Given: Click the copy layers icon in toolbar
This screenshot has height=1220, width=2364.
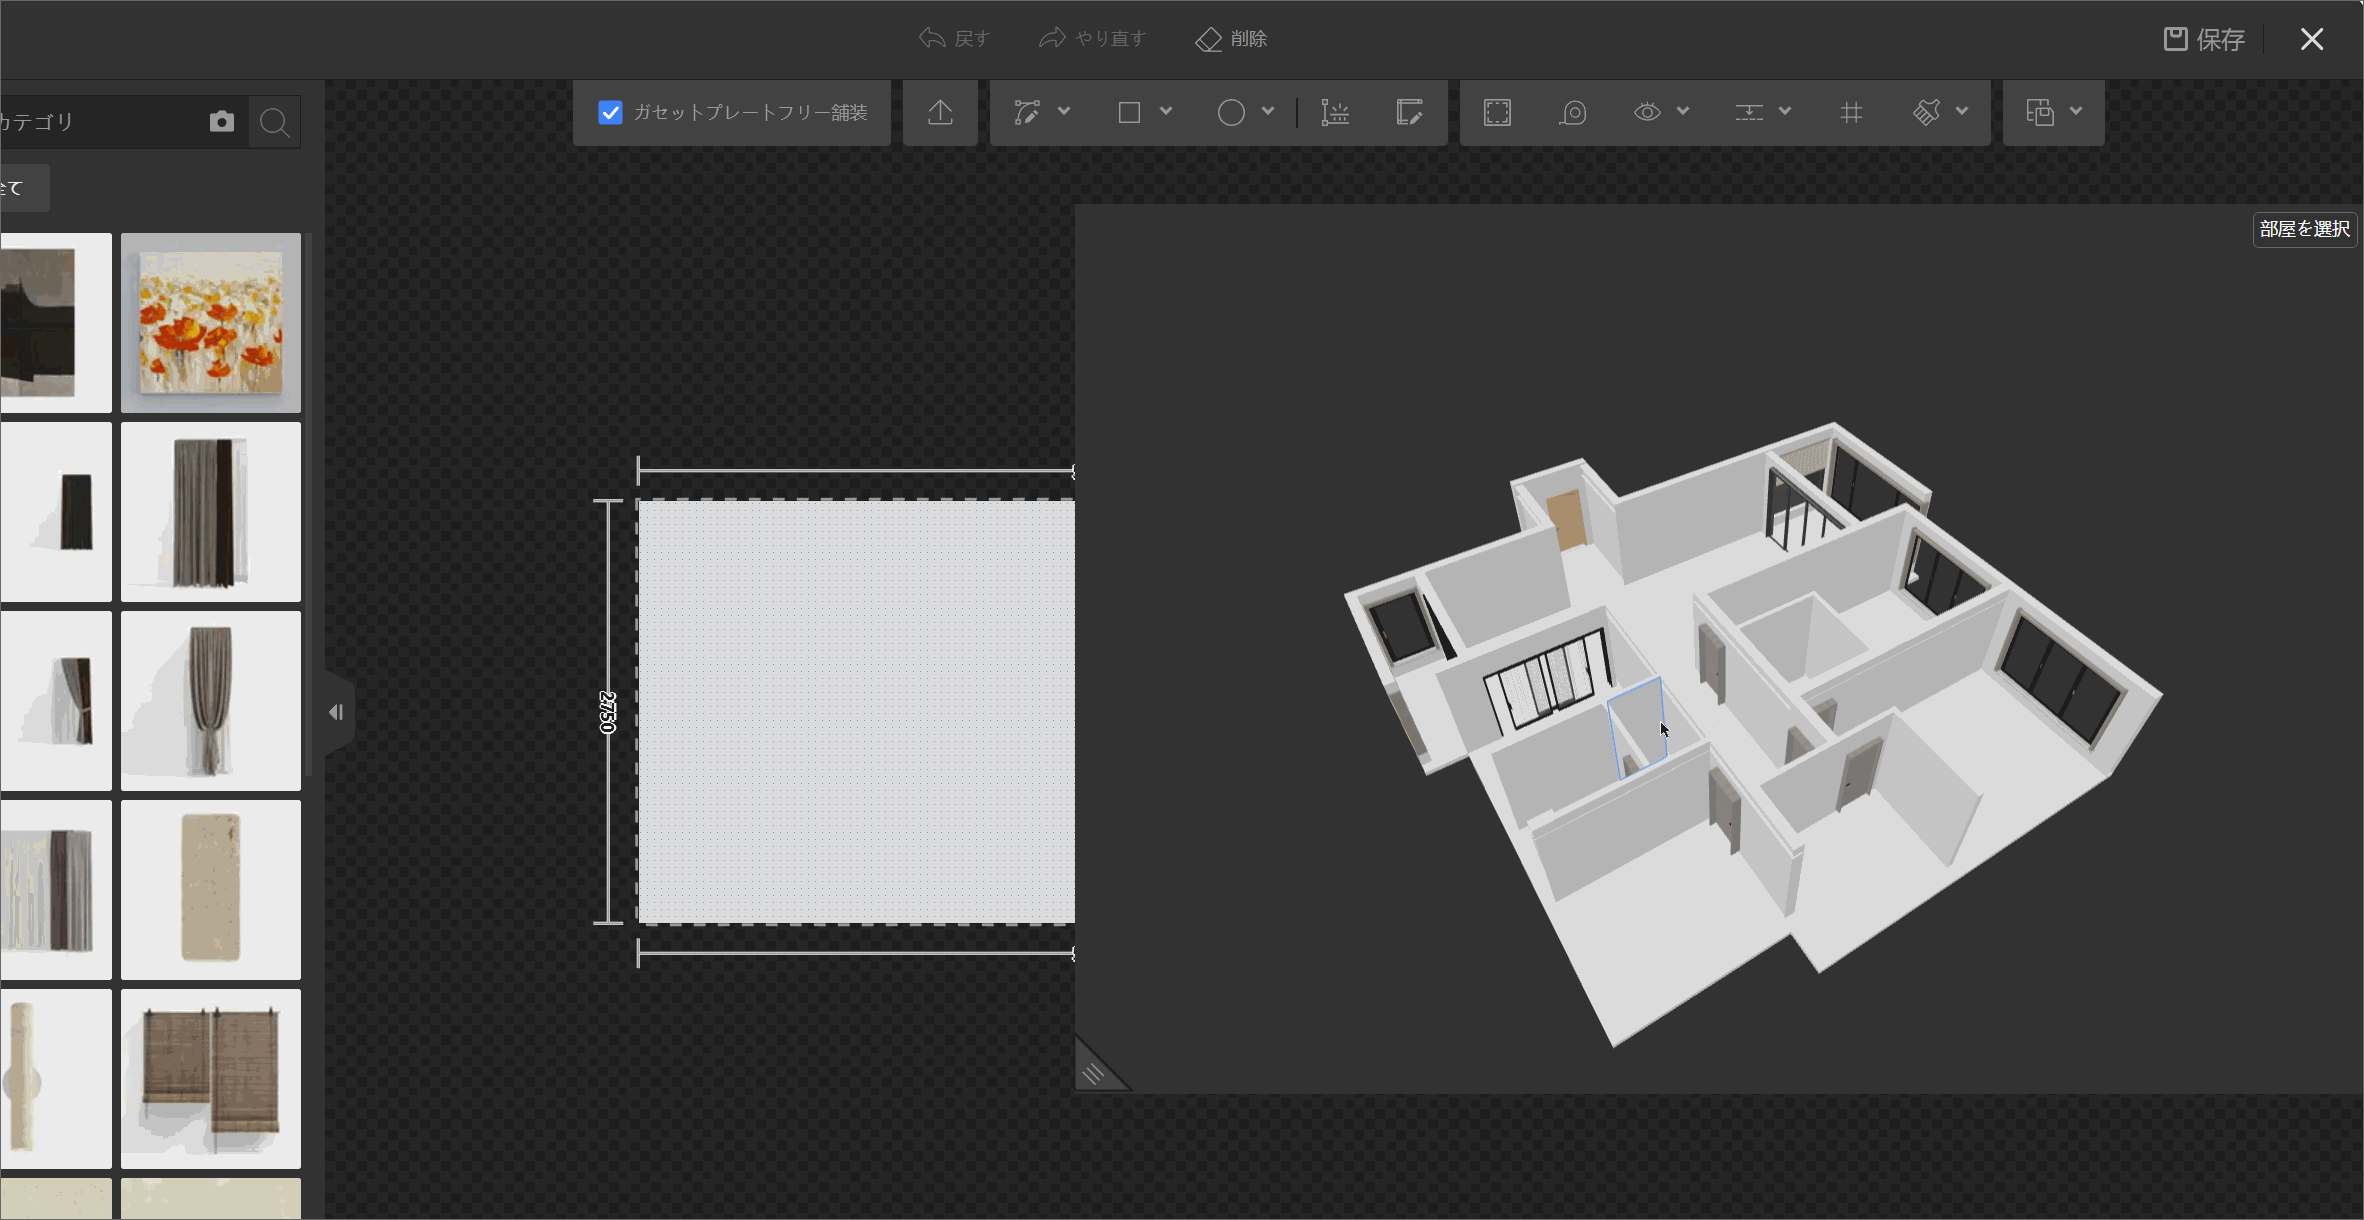Looking at the screenshot, I should (x=2040, y=113).
